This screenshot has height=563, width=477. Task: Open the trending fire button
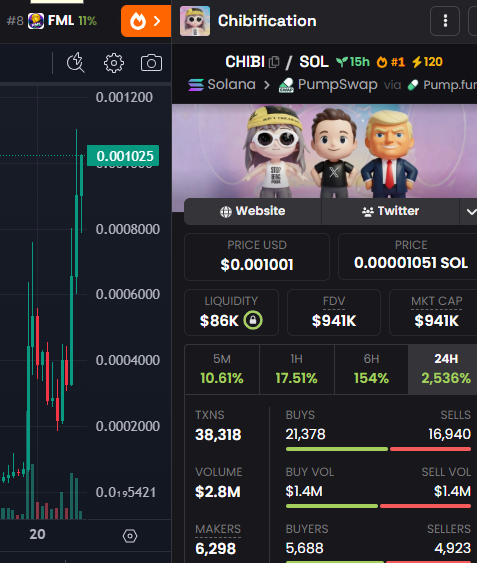point(146,21)
